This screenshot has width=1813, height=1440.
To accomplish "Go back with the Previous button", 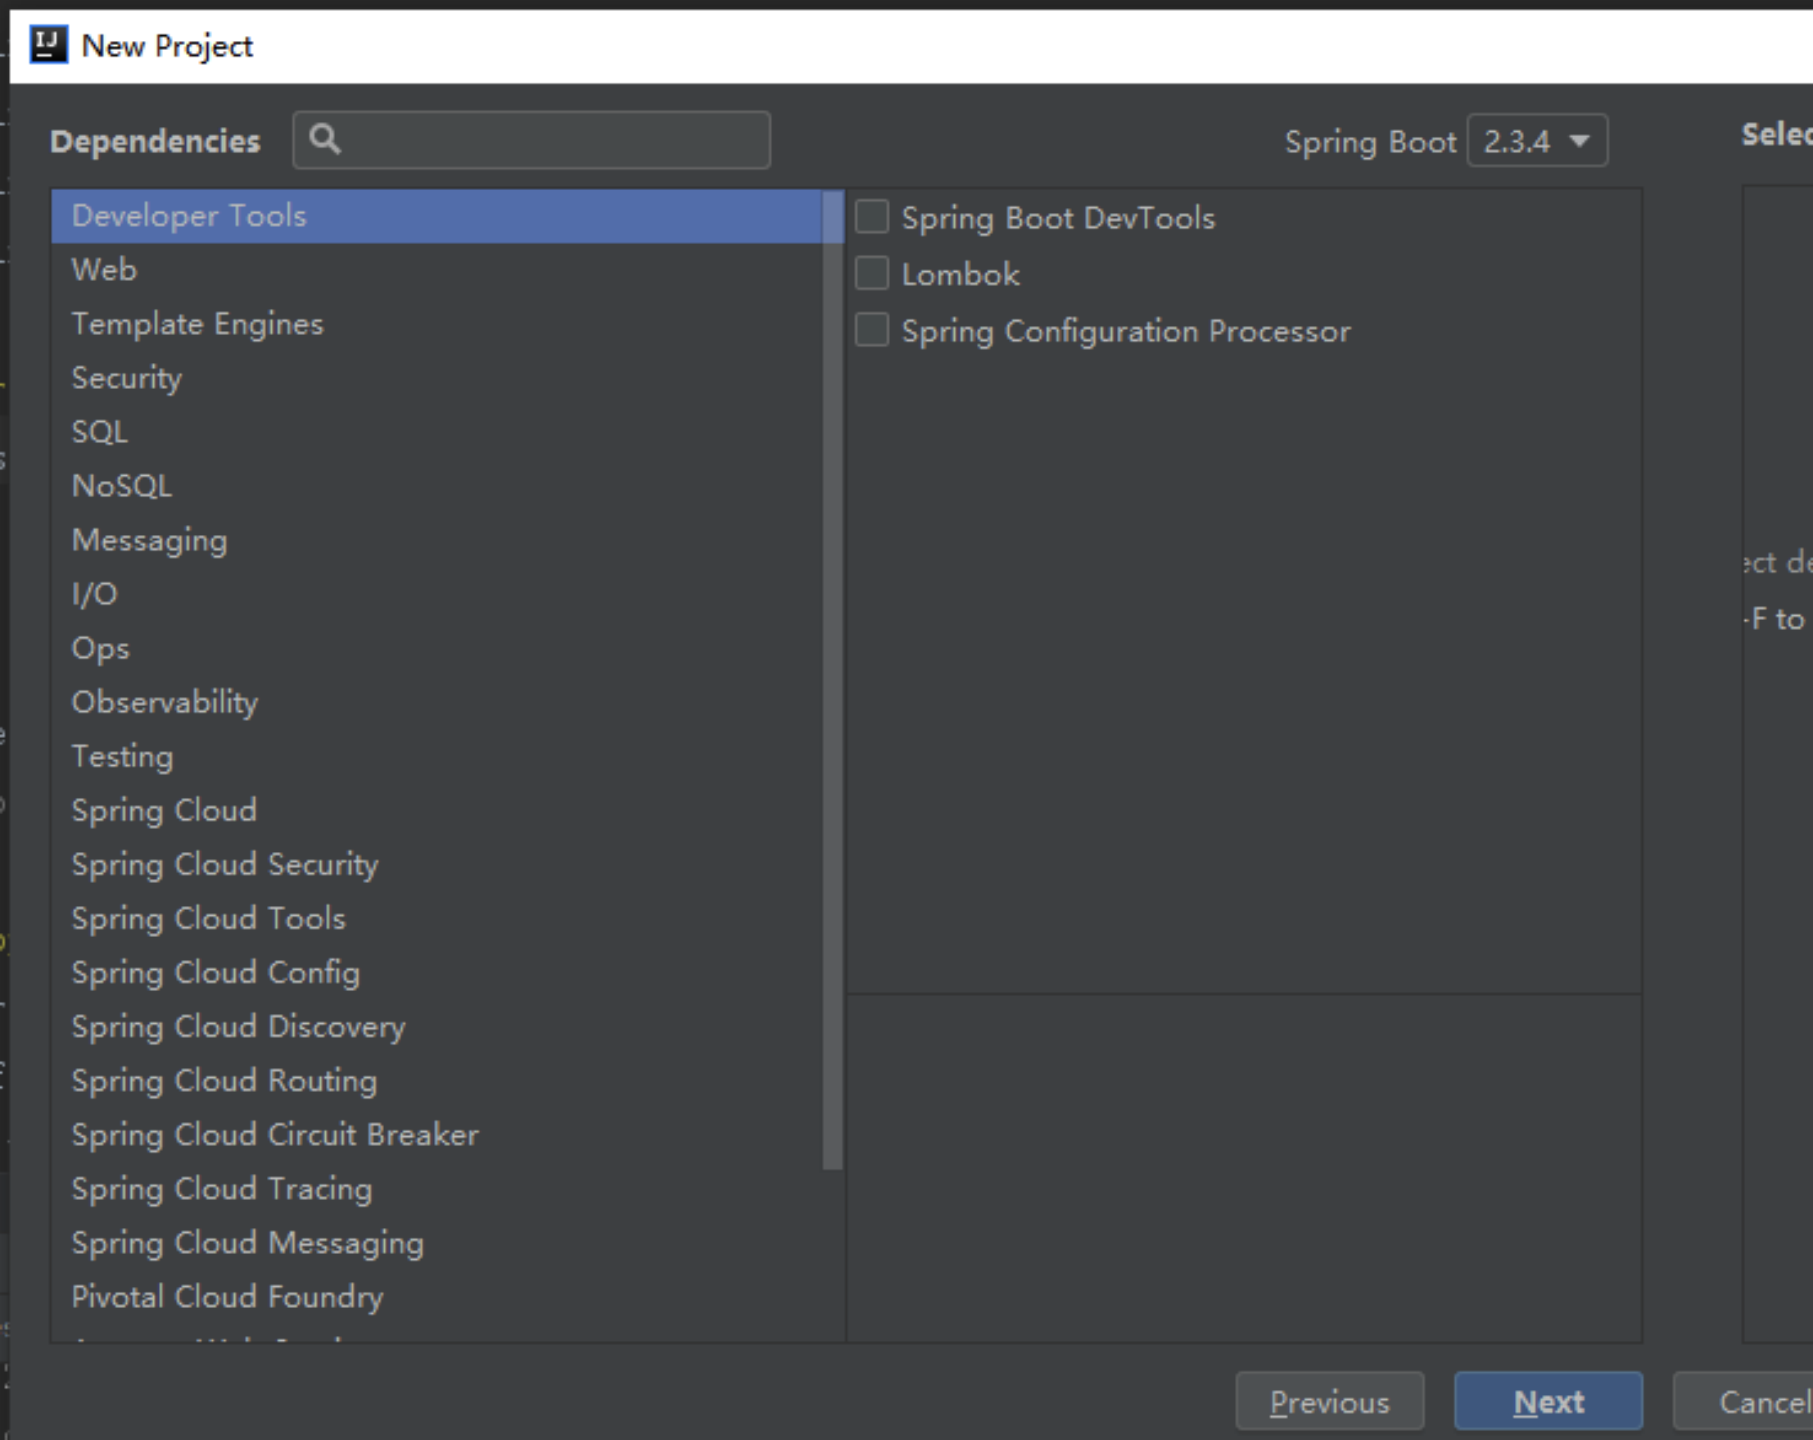I will 1329,1401.
